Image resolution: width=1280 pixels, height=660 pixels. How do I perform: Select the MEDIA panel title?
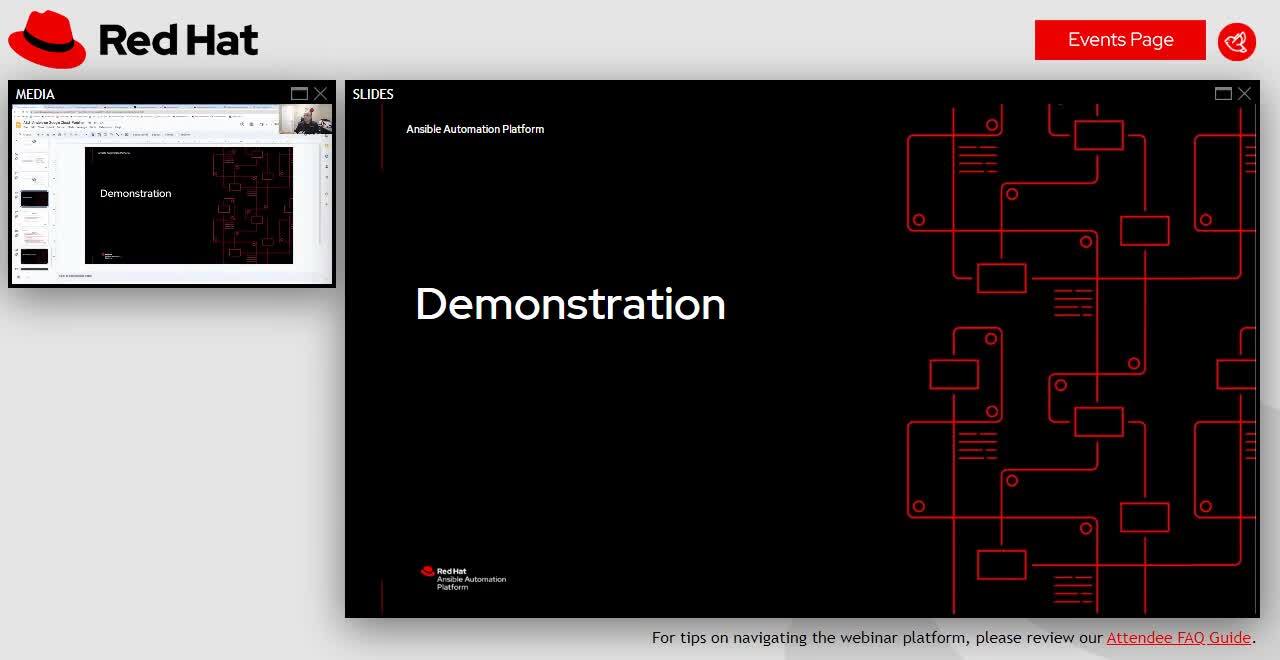[35, 94]
